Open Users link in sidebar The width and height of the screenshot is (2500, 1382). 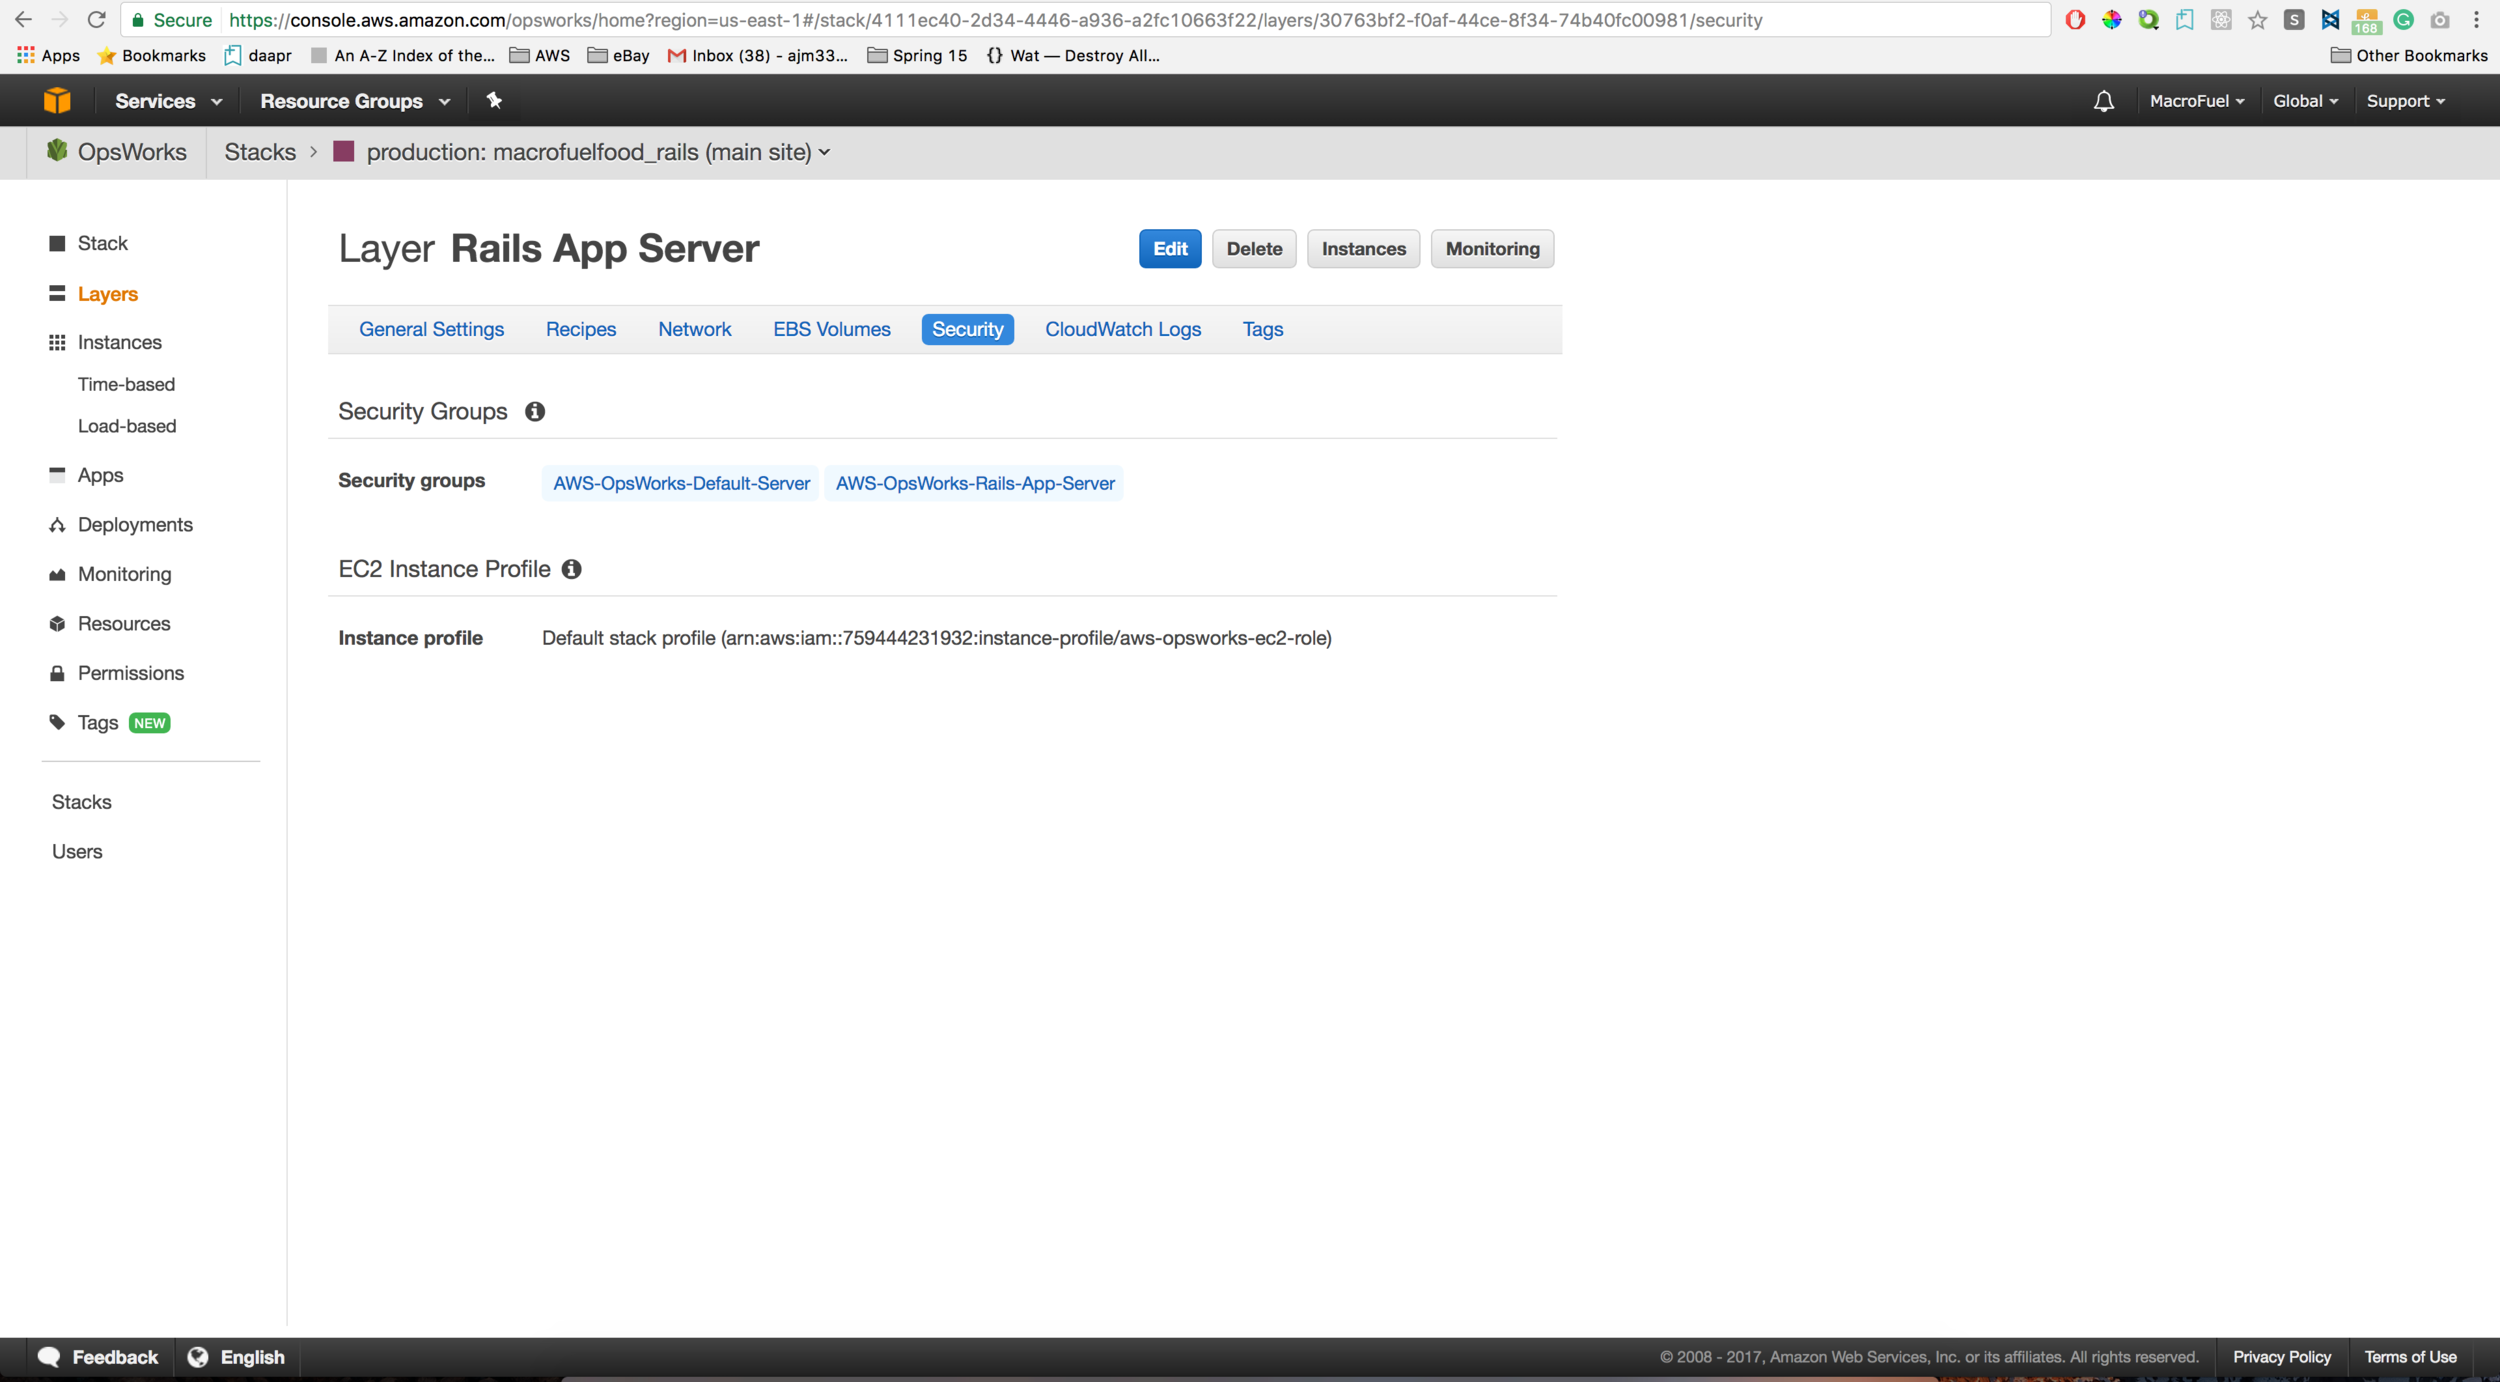(77, 851)
